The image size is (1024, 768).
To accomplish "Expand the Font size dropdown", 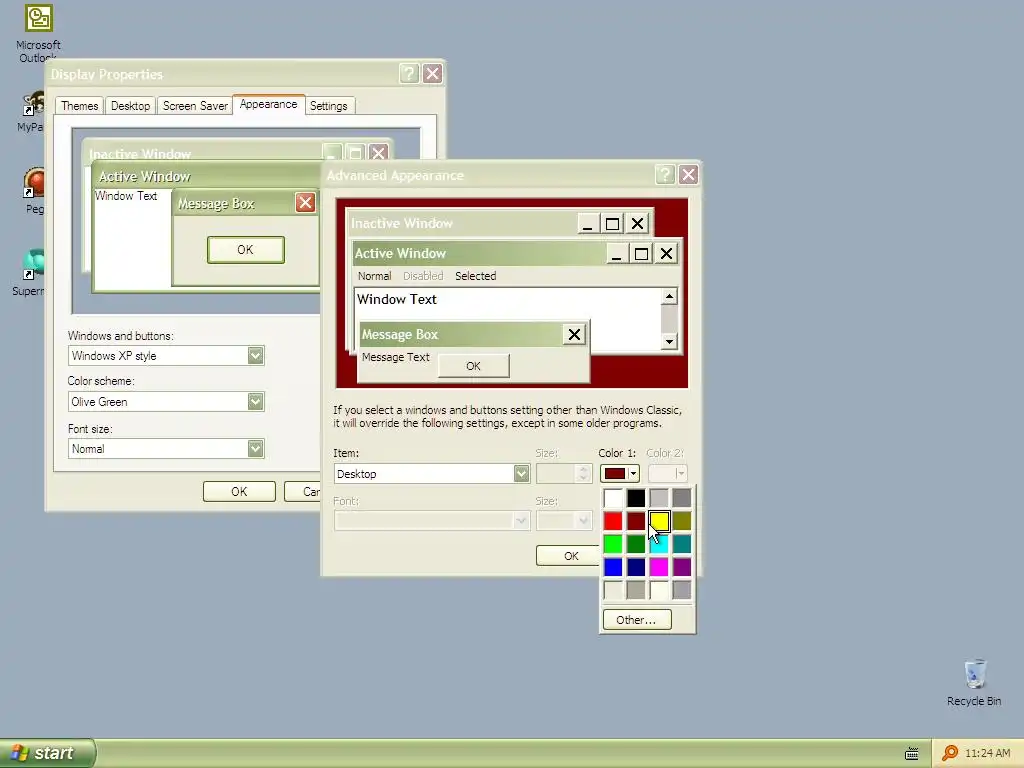I will [255, 449].
